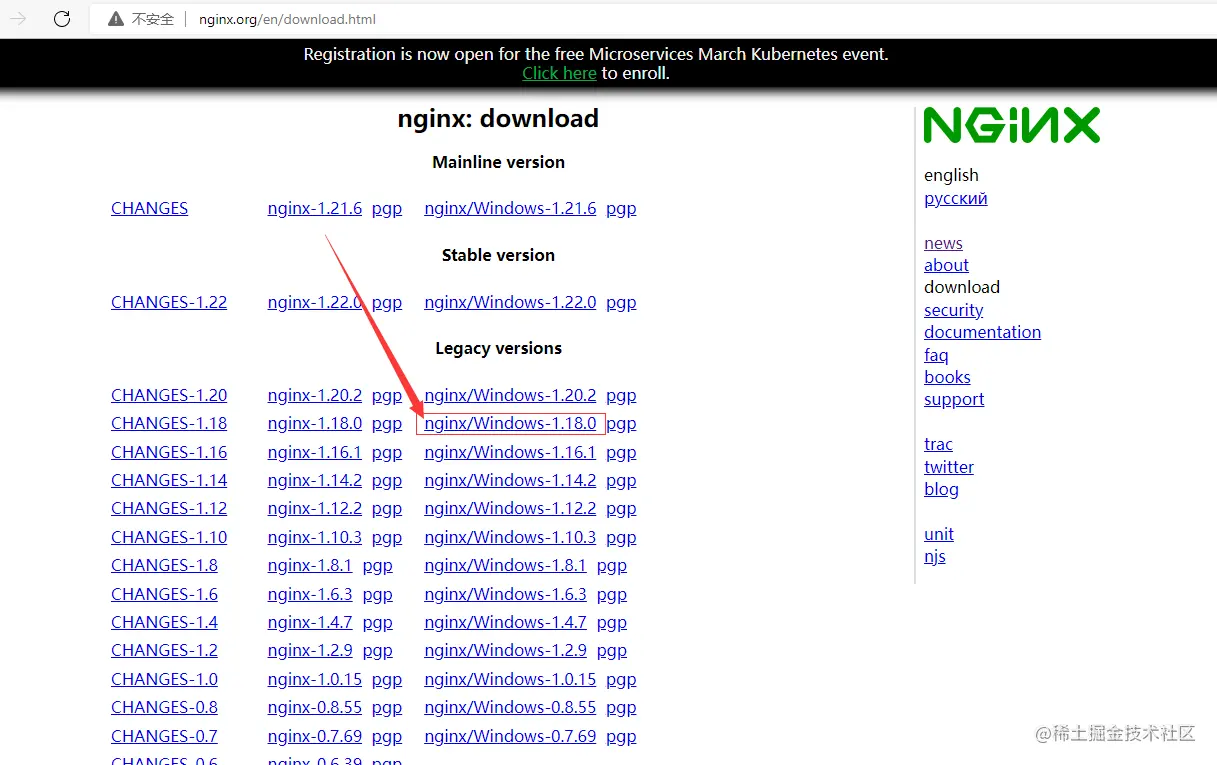Click the browser forward arrow
This screenshot has width=1217, height=765.
18,19
